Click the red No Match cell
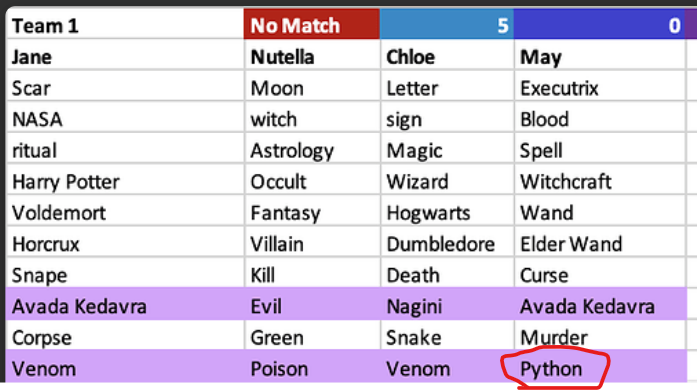697x390 pixels. [312, 24]
